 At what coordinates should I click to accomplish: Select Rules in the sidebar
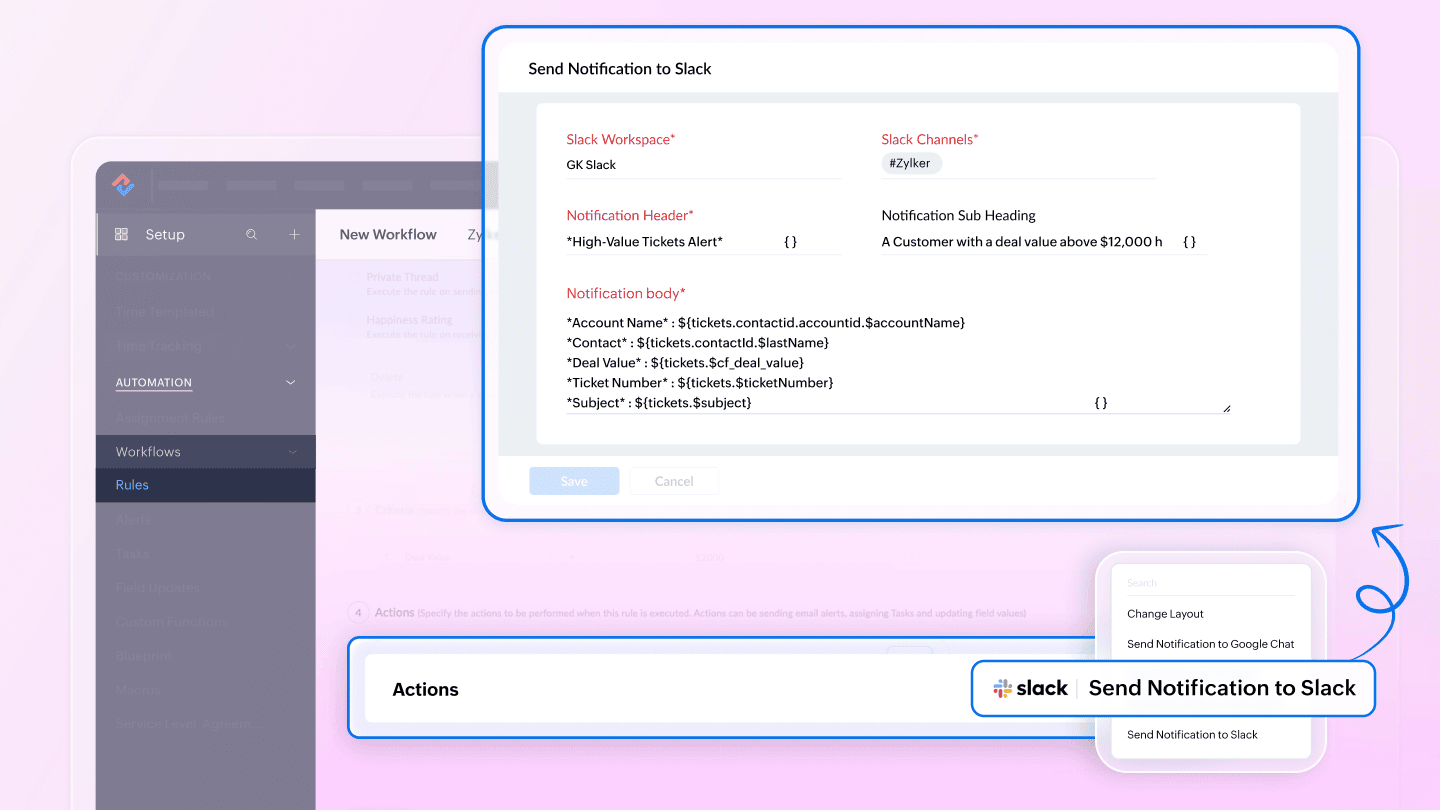tap(132, 485)
